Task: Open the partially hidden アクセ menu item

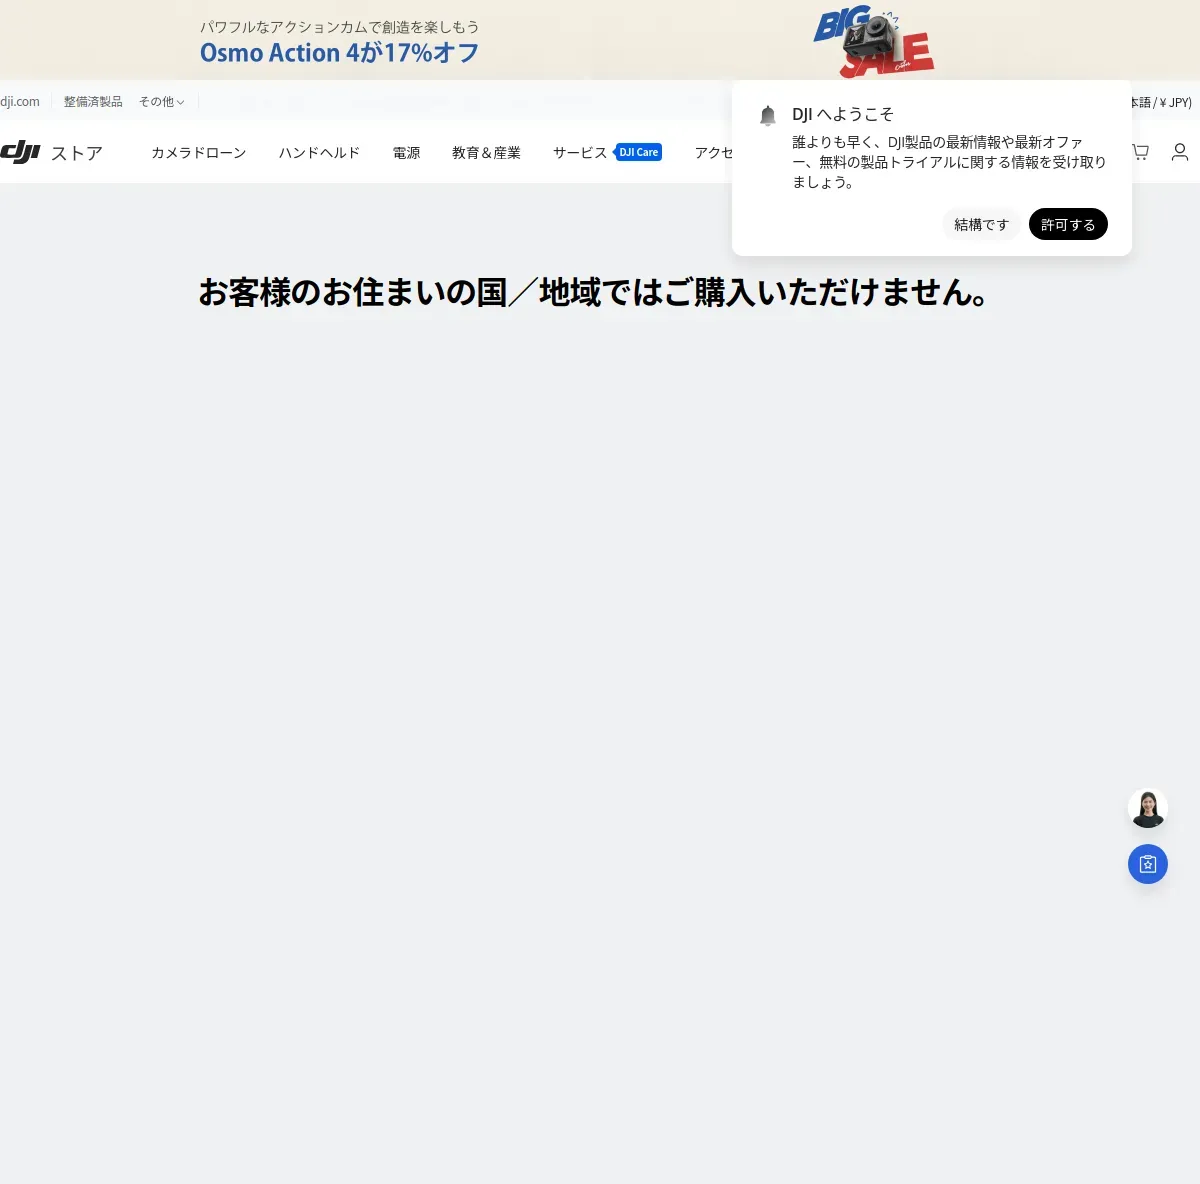Action: [x=714, y=153]
